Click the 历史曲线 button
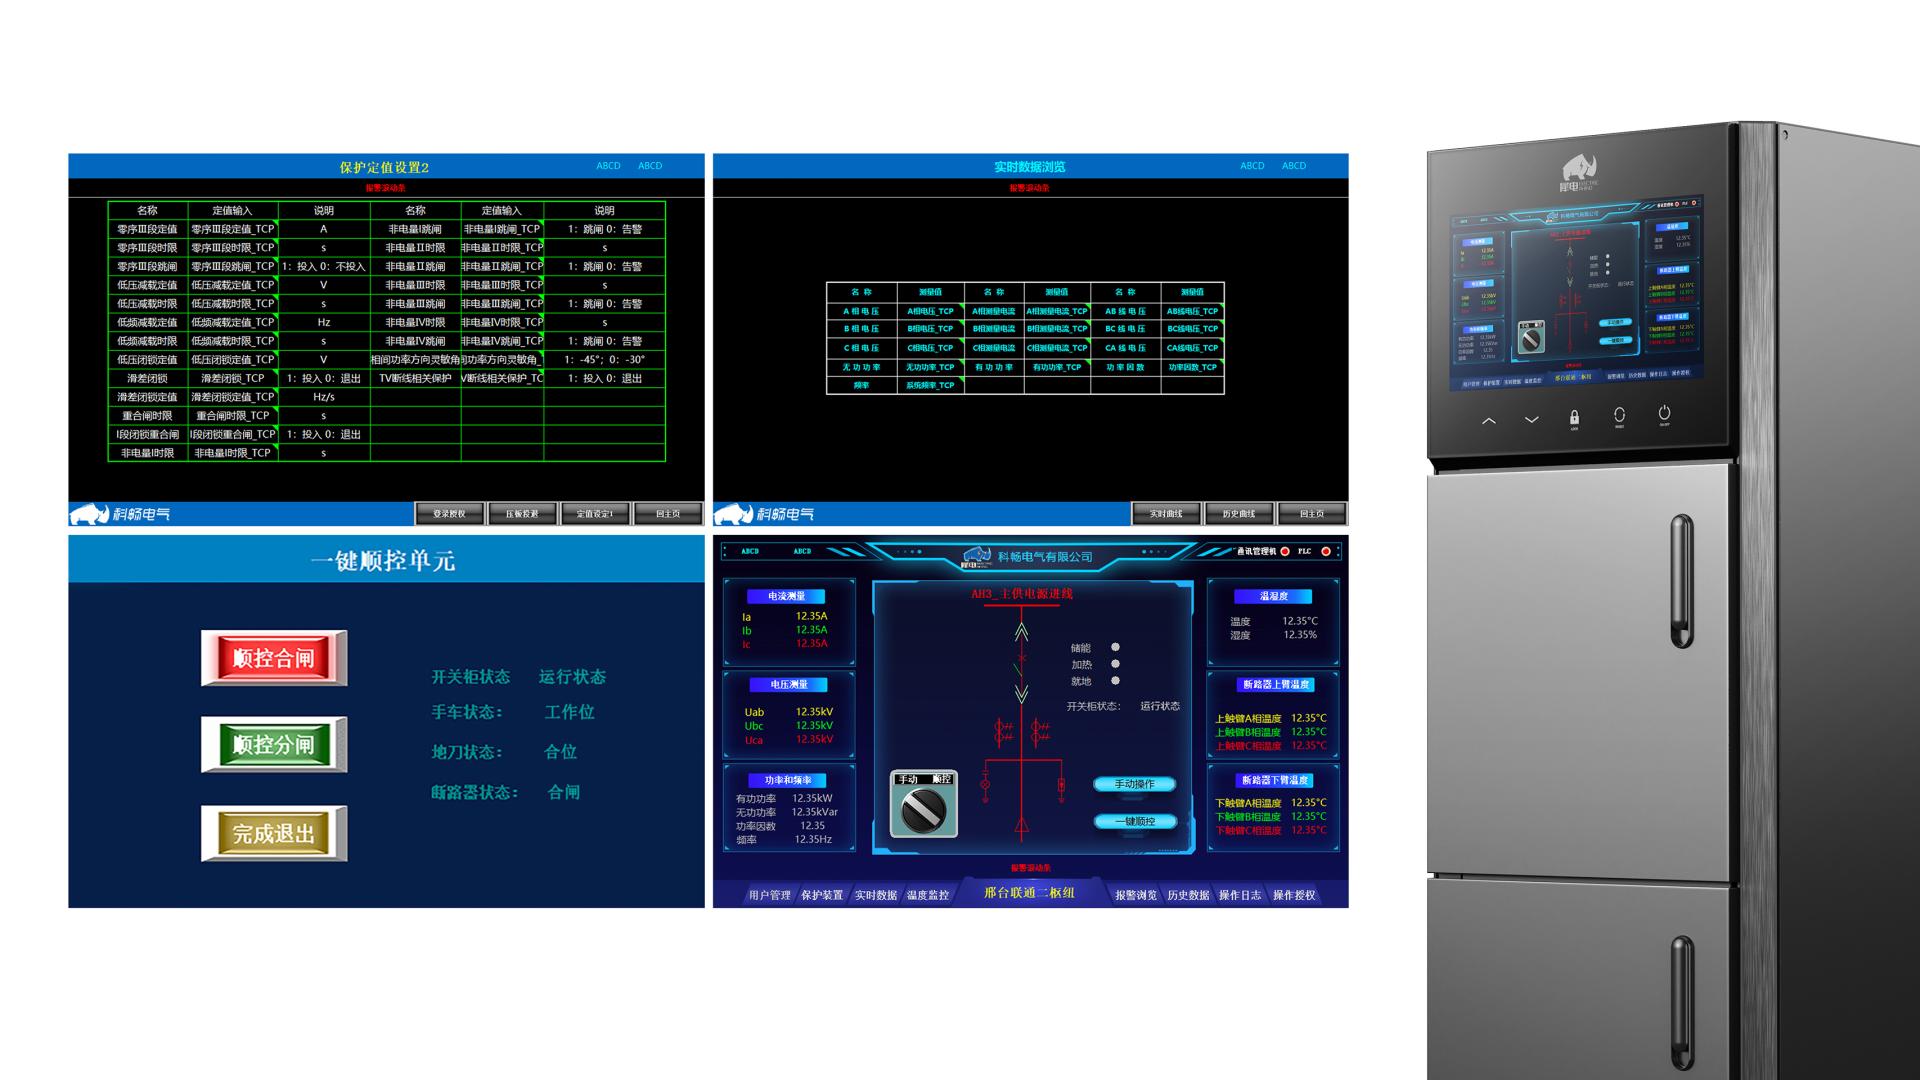Screen dimensions: 1920x1080 [x=1239, y=514]
